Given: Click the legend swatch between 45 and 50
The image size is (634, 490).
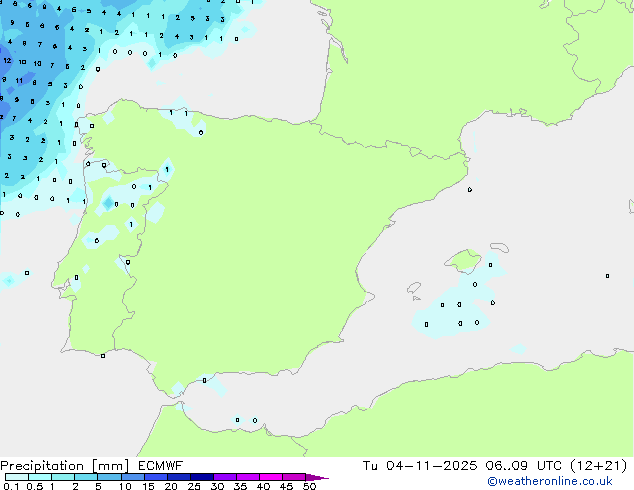Looking at the screenshot, I should 294,477.
